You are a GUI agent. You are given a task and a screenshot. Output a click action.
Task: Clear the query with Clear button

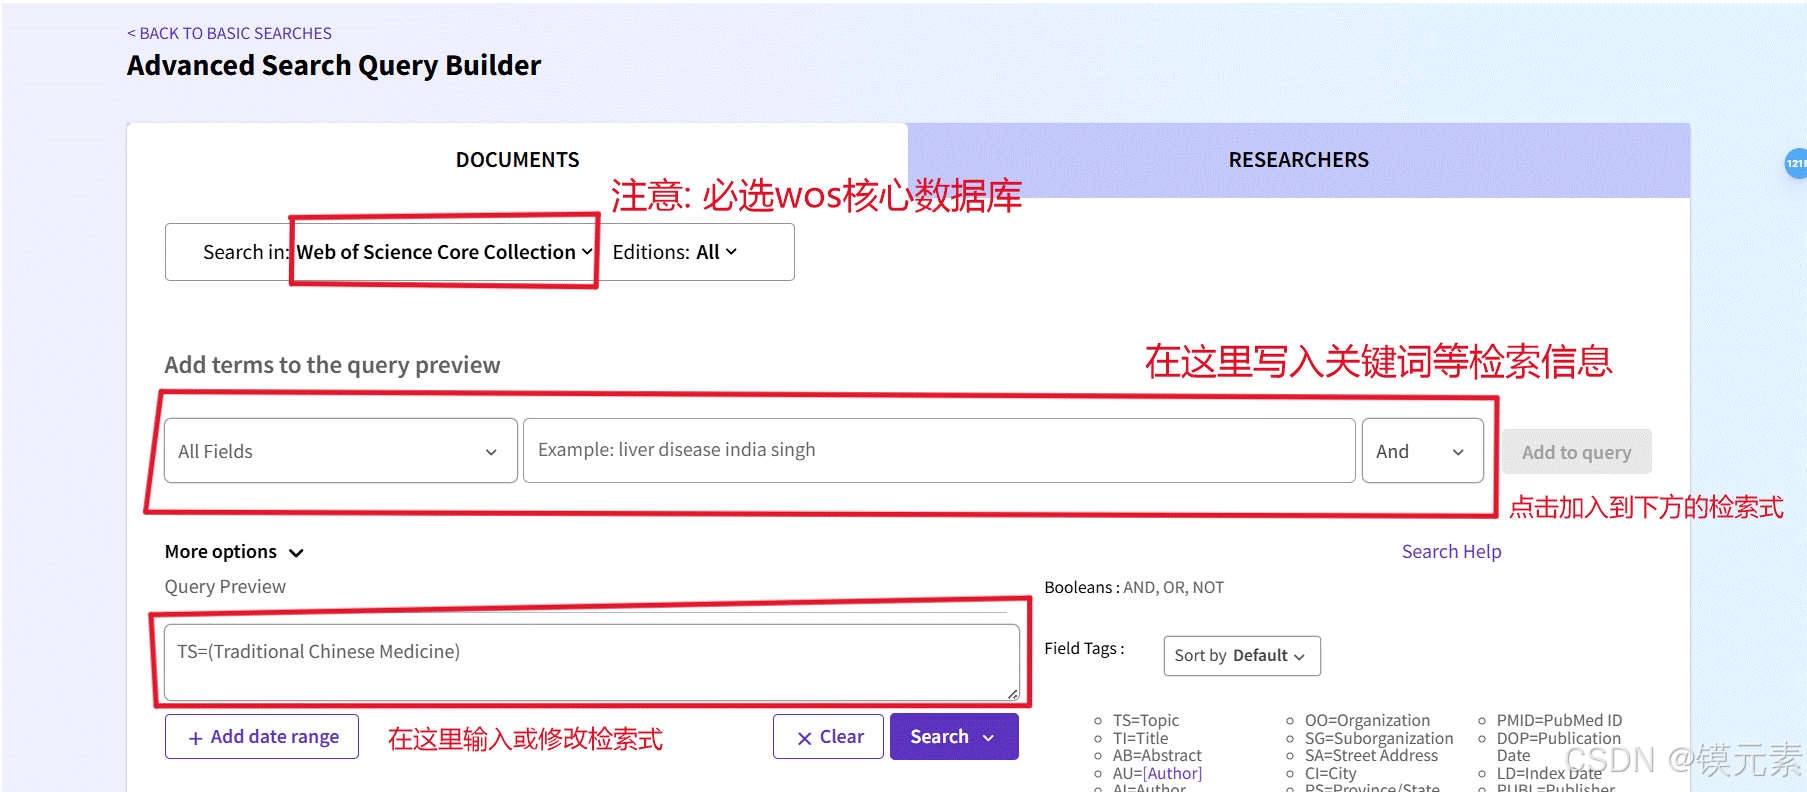(x=828, y=737)
